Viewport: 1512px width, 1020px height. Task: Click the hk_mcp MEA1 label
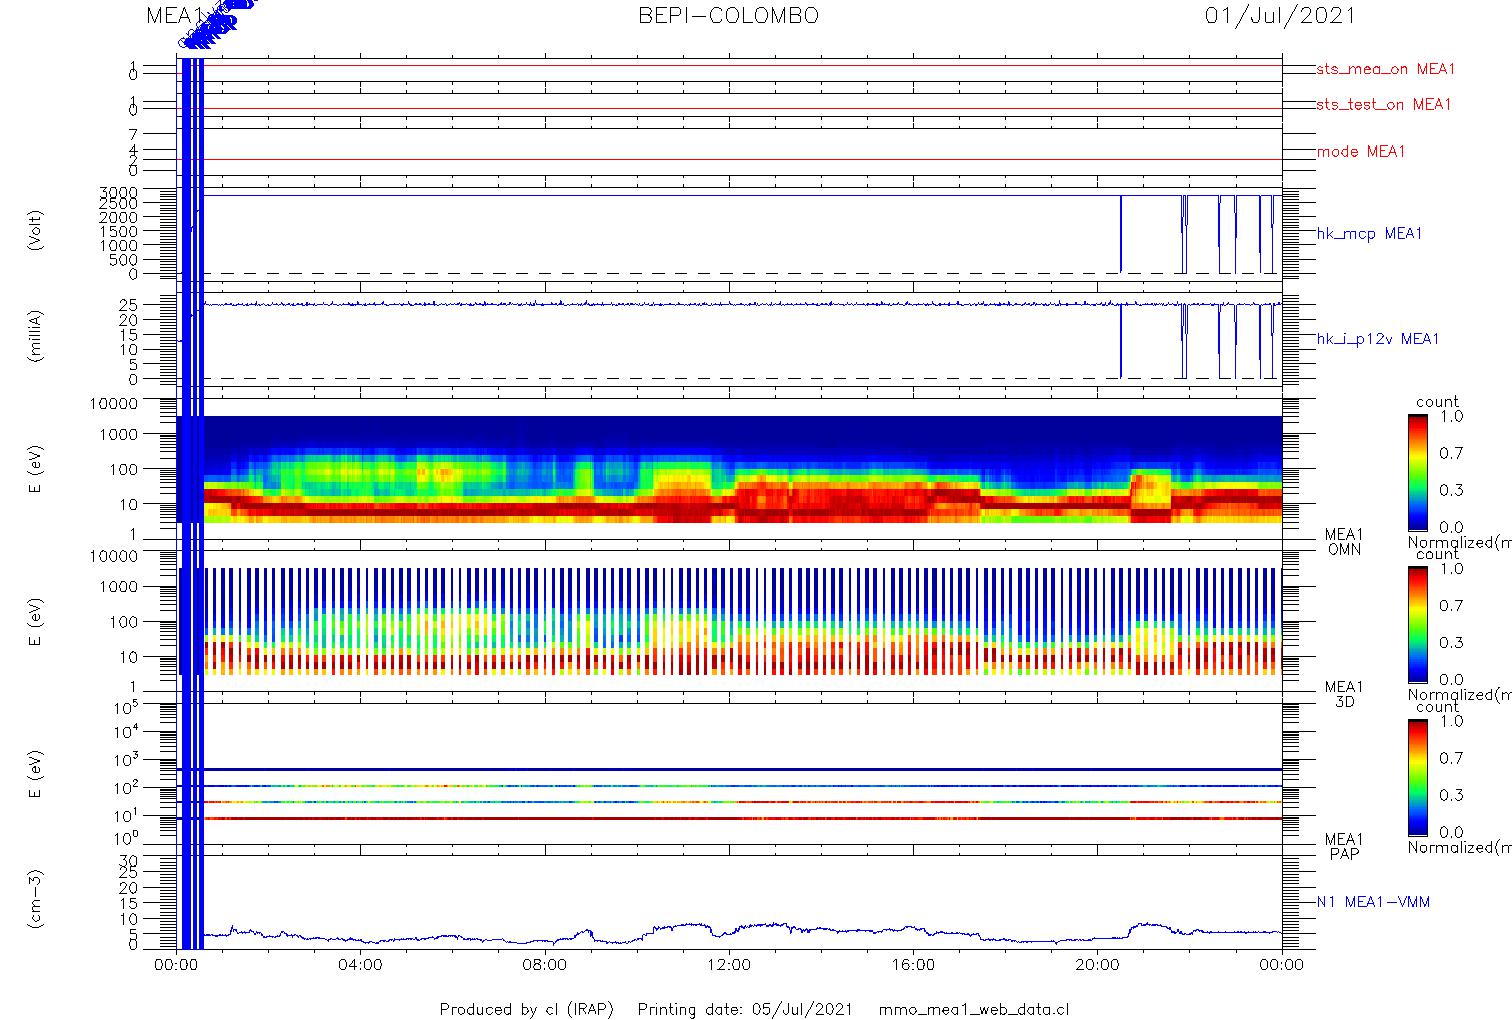pos(1369,234)
